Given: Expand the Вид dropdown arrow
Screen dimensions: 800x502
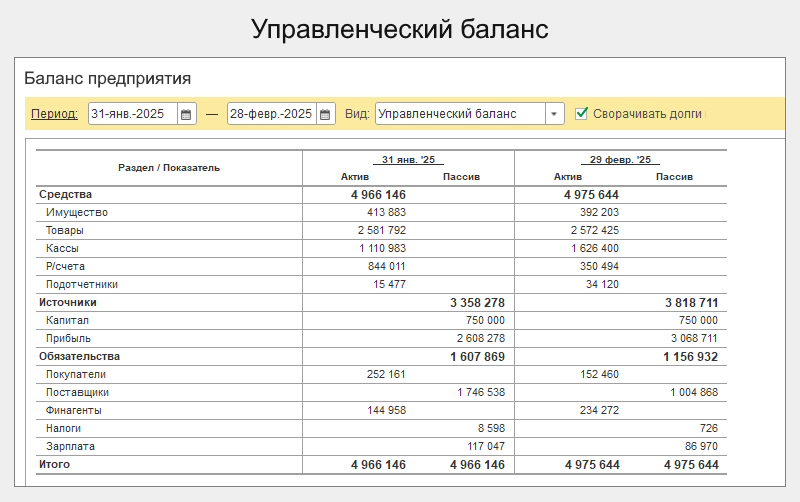Looking at the screenshot, I should tap(554, 114).
